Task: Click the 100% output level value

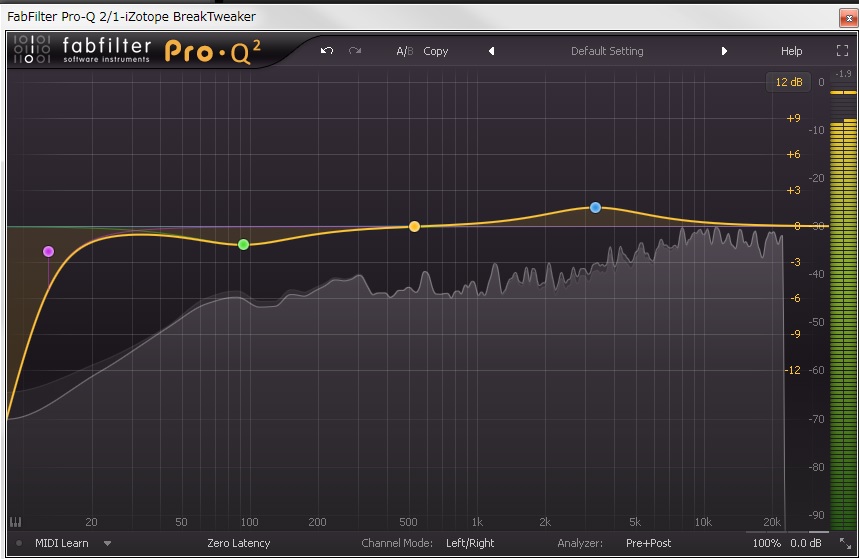Action: click(766, 543)
